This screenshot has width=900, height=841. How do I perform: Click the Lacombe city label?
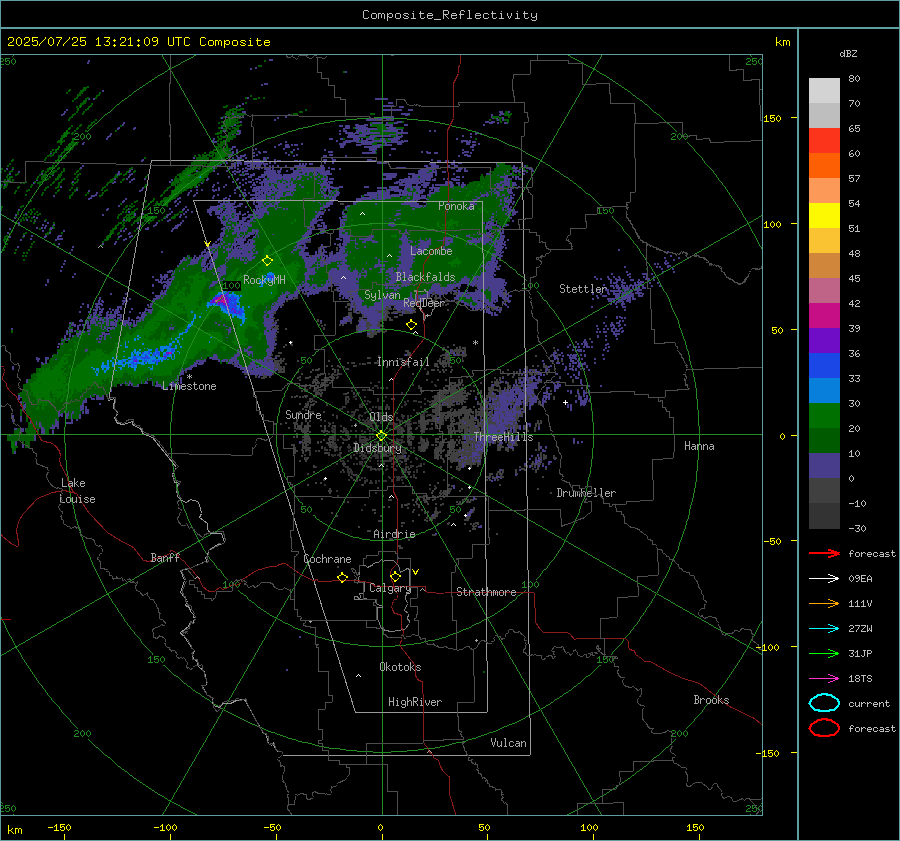431,251
